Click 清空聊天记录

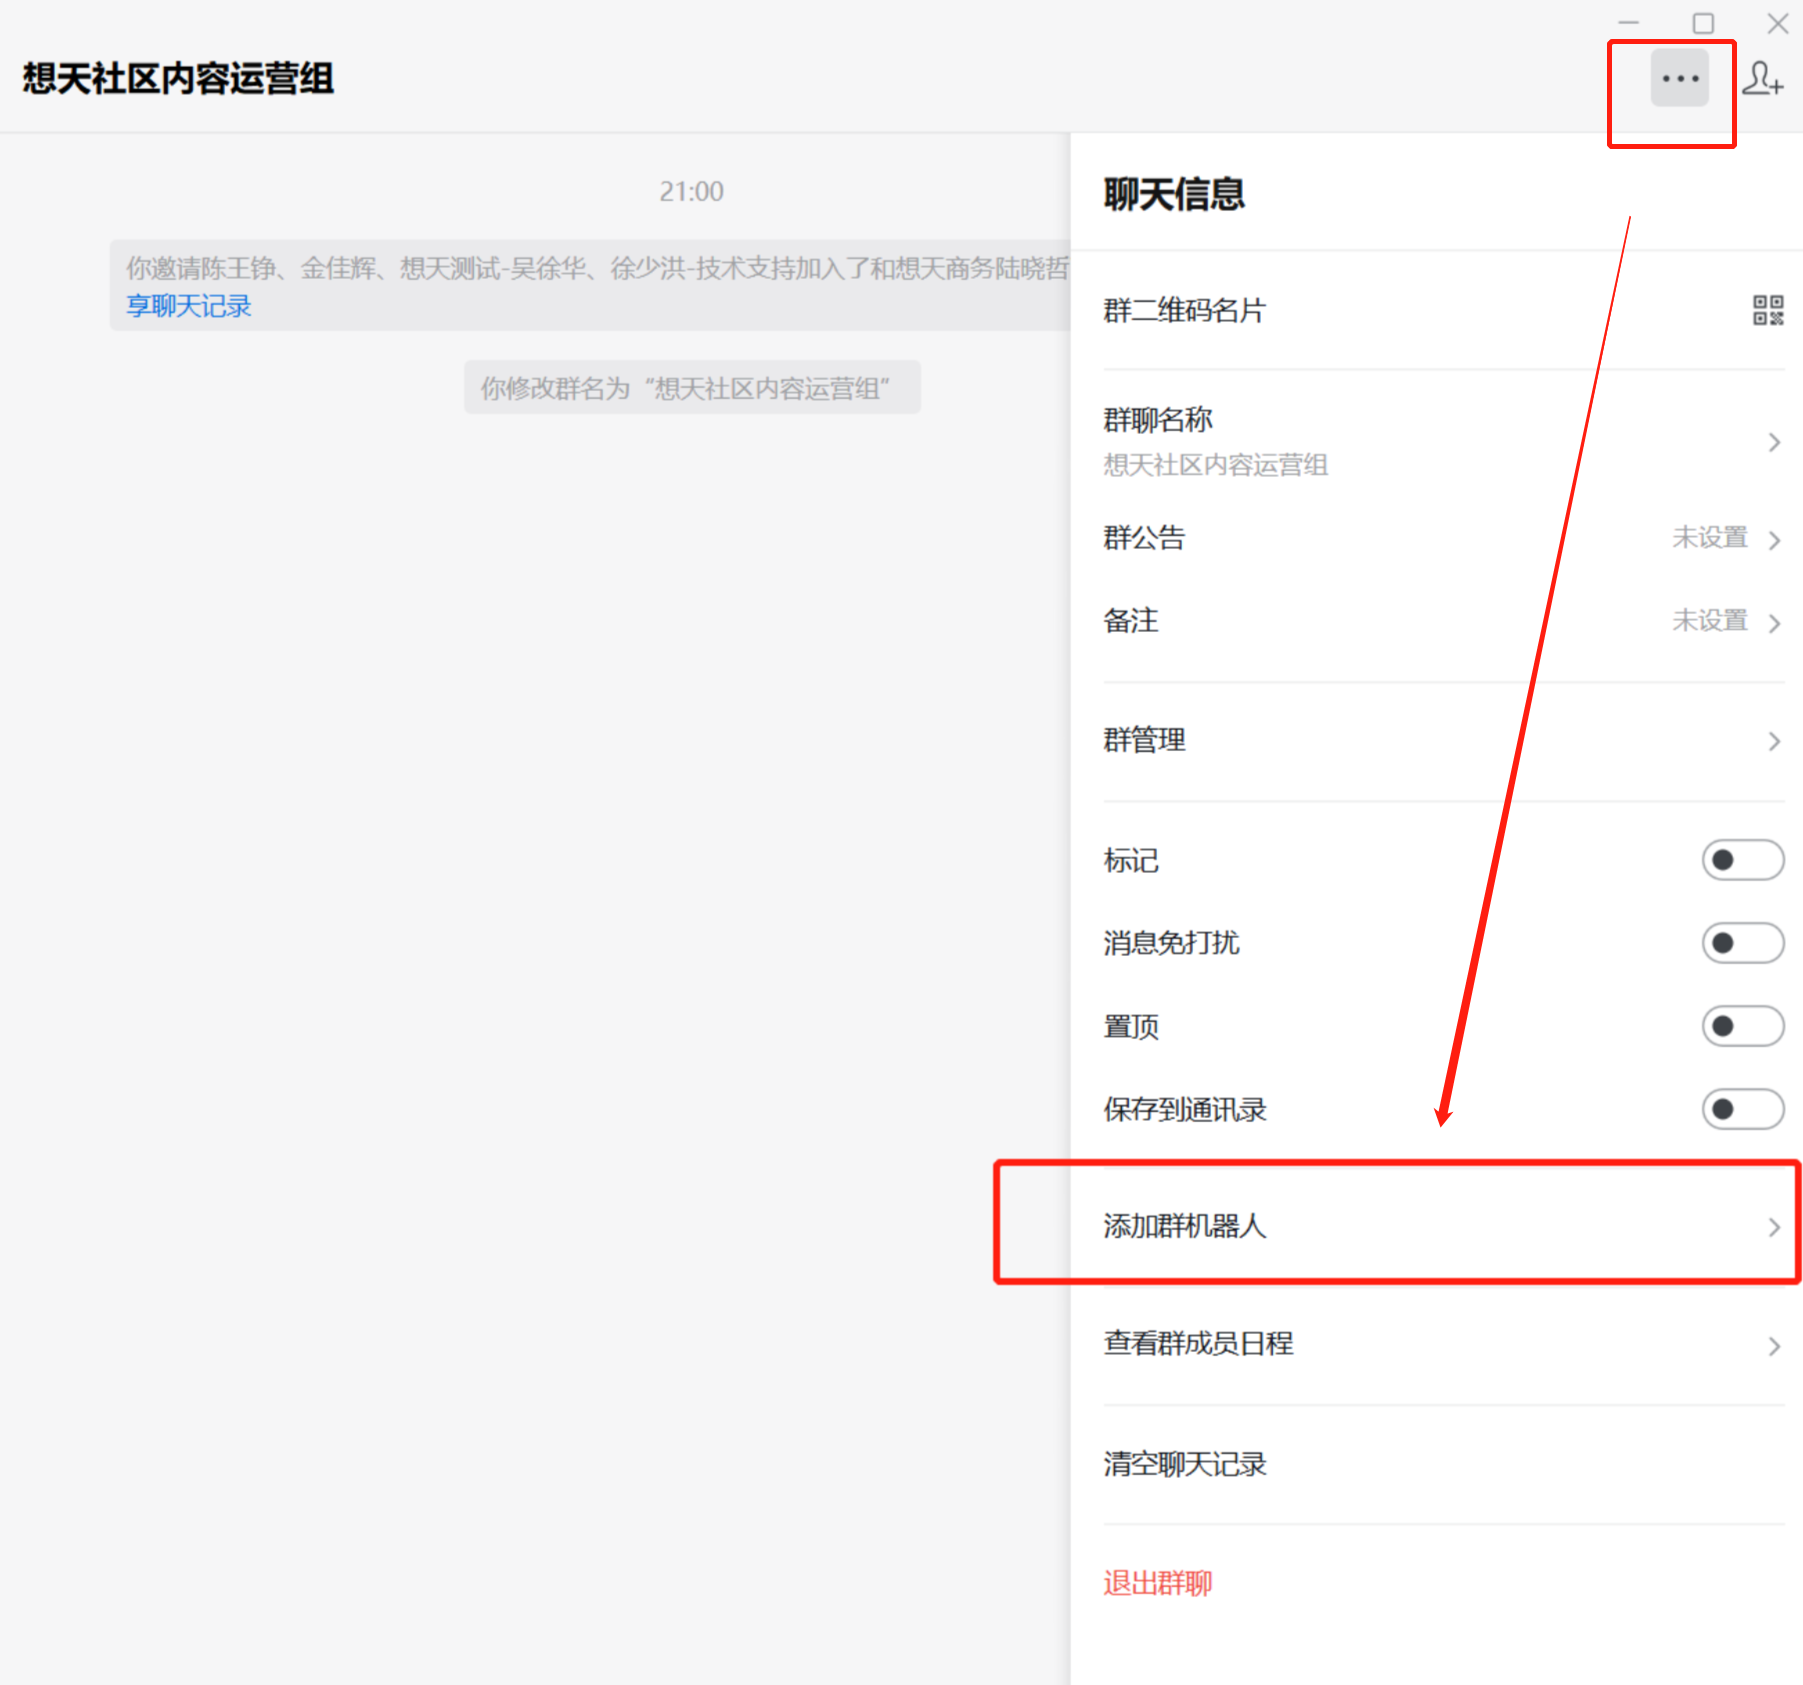pyautogui.click(x=1185, y=1464)
